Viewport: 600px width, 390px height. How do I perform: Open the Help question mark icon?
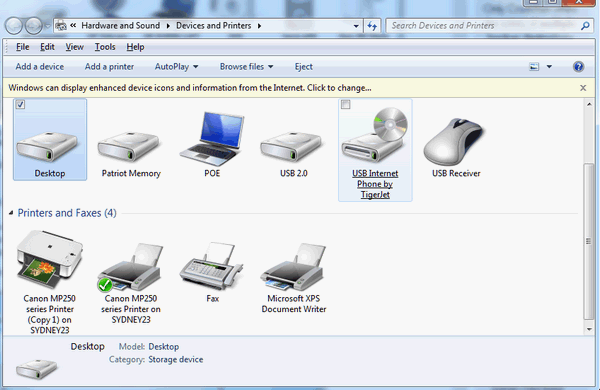pyautogui.click(x=578, y=67)
